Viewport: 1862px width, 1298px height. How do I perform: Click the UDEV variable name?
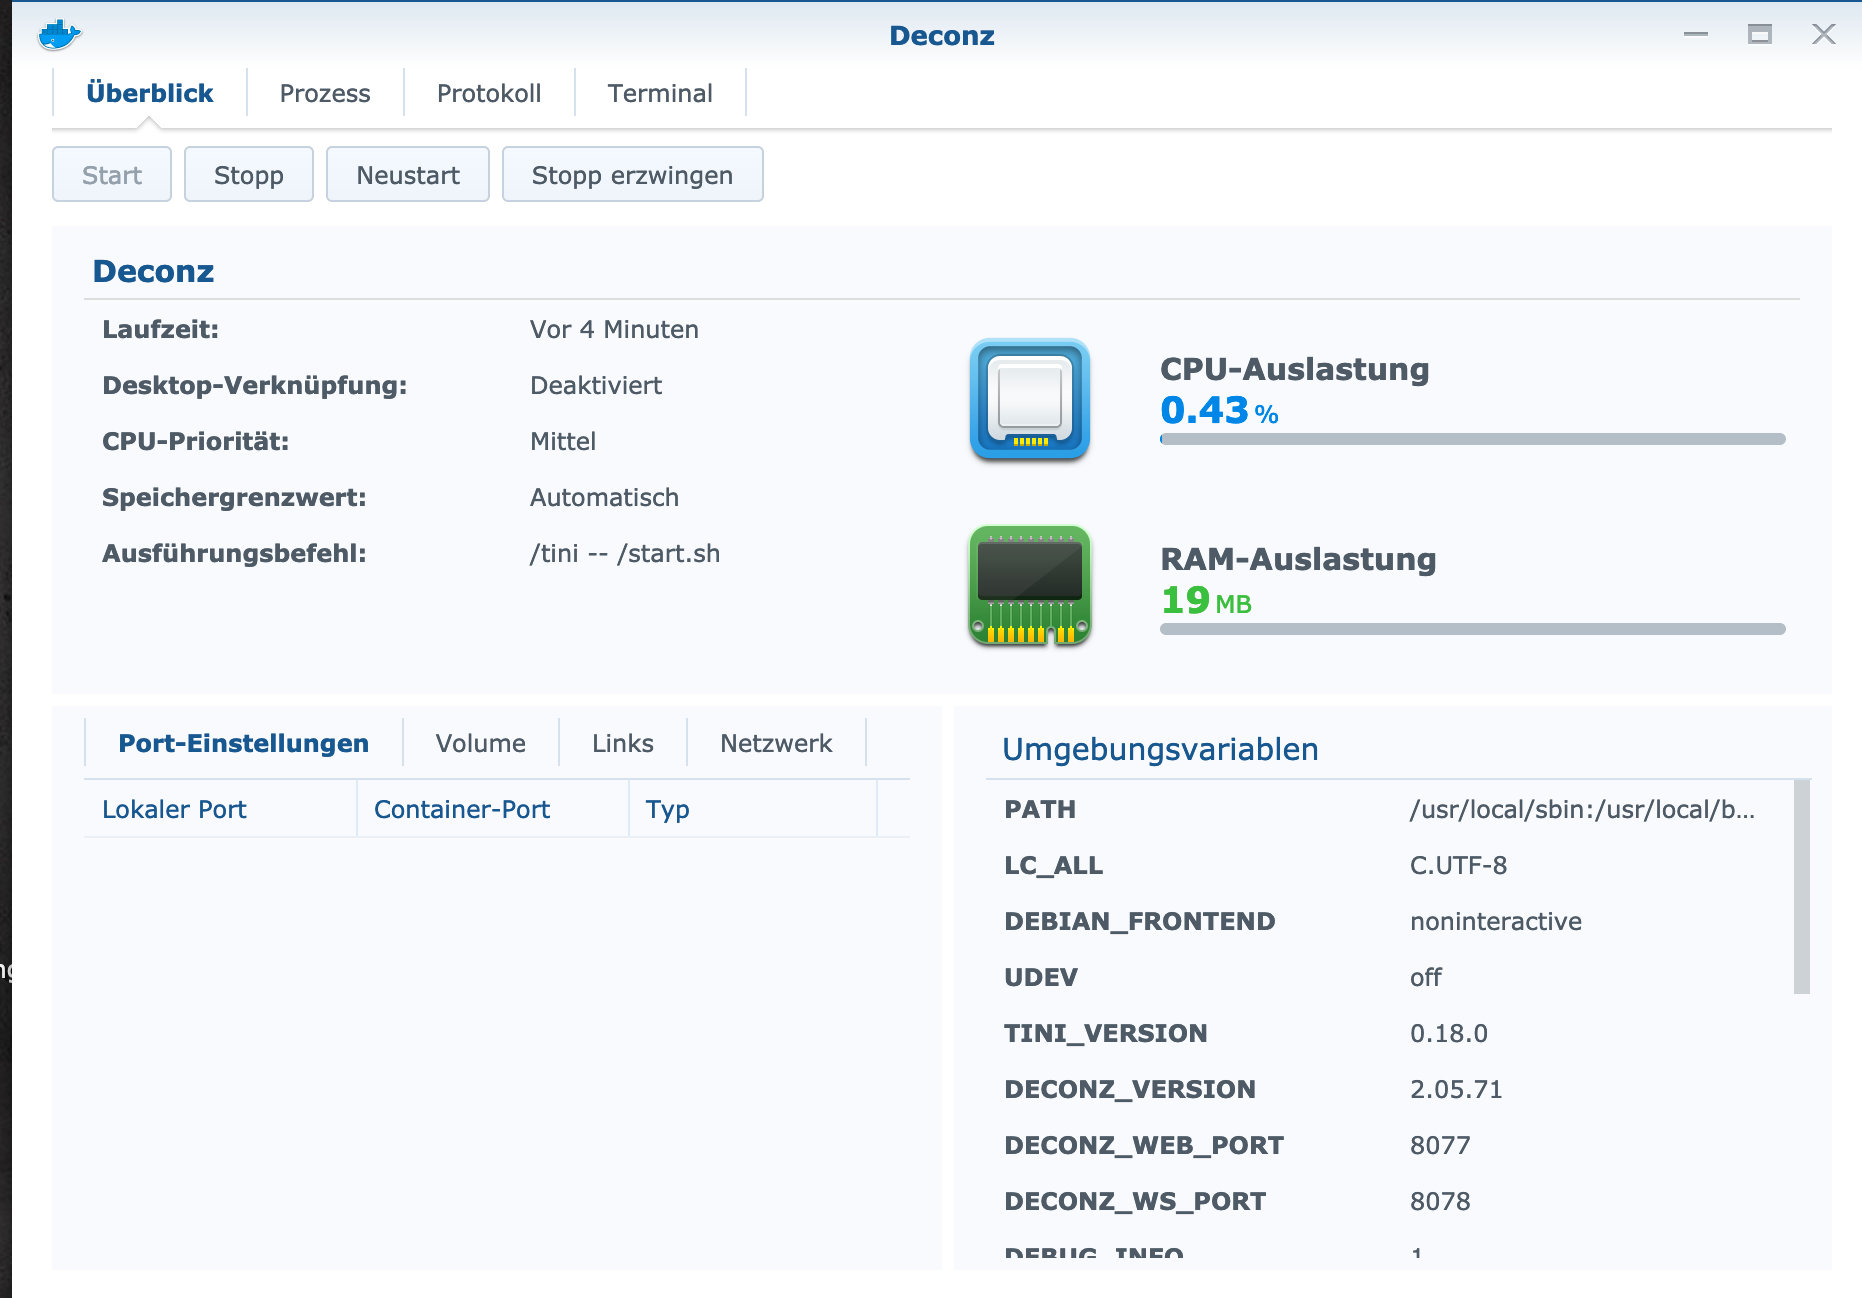tap(1041, 977)
